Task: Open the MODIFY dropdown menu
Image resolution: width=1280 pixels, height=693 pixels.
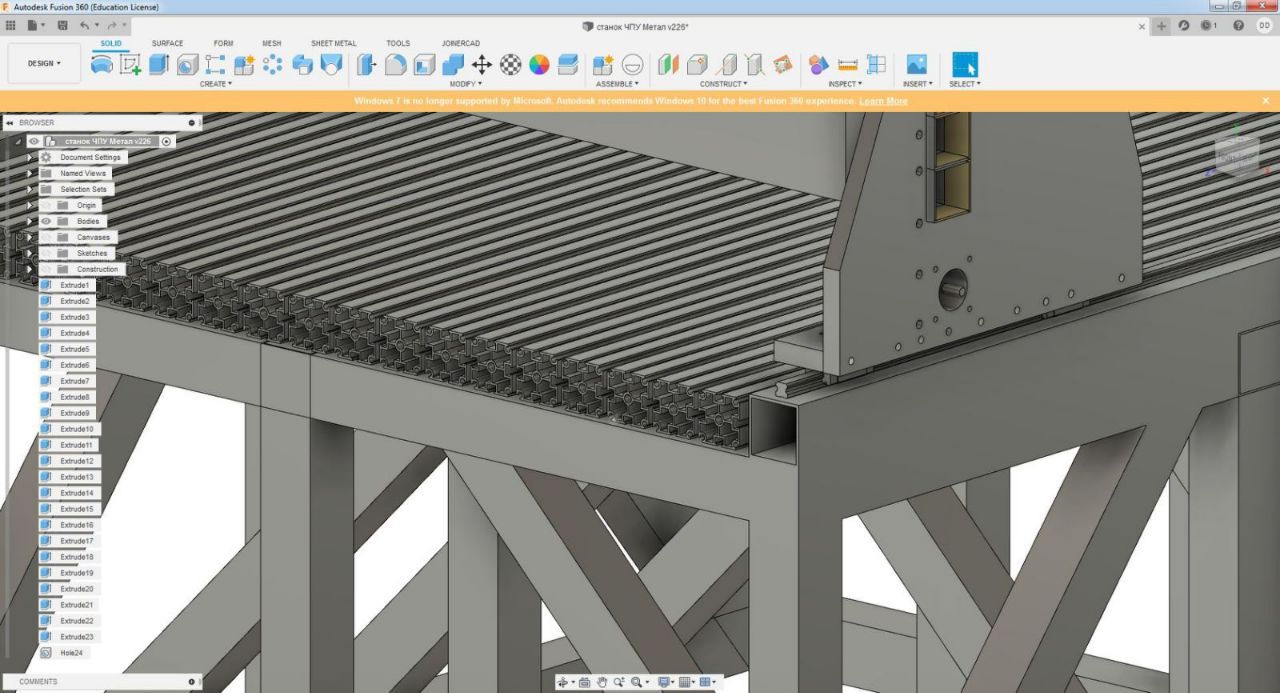Action: [465, 84]
